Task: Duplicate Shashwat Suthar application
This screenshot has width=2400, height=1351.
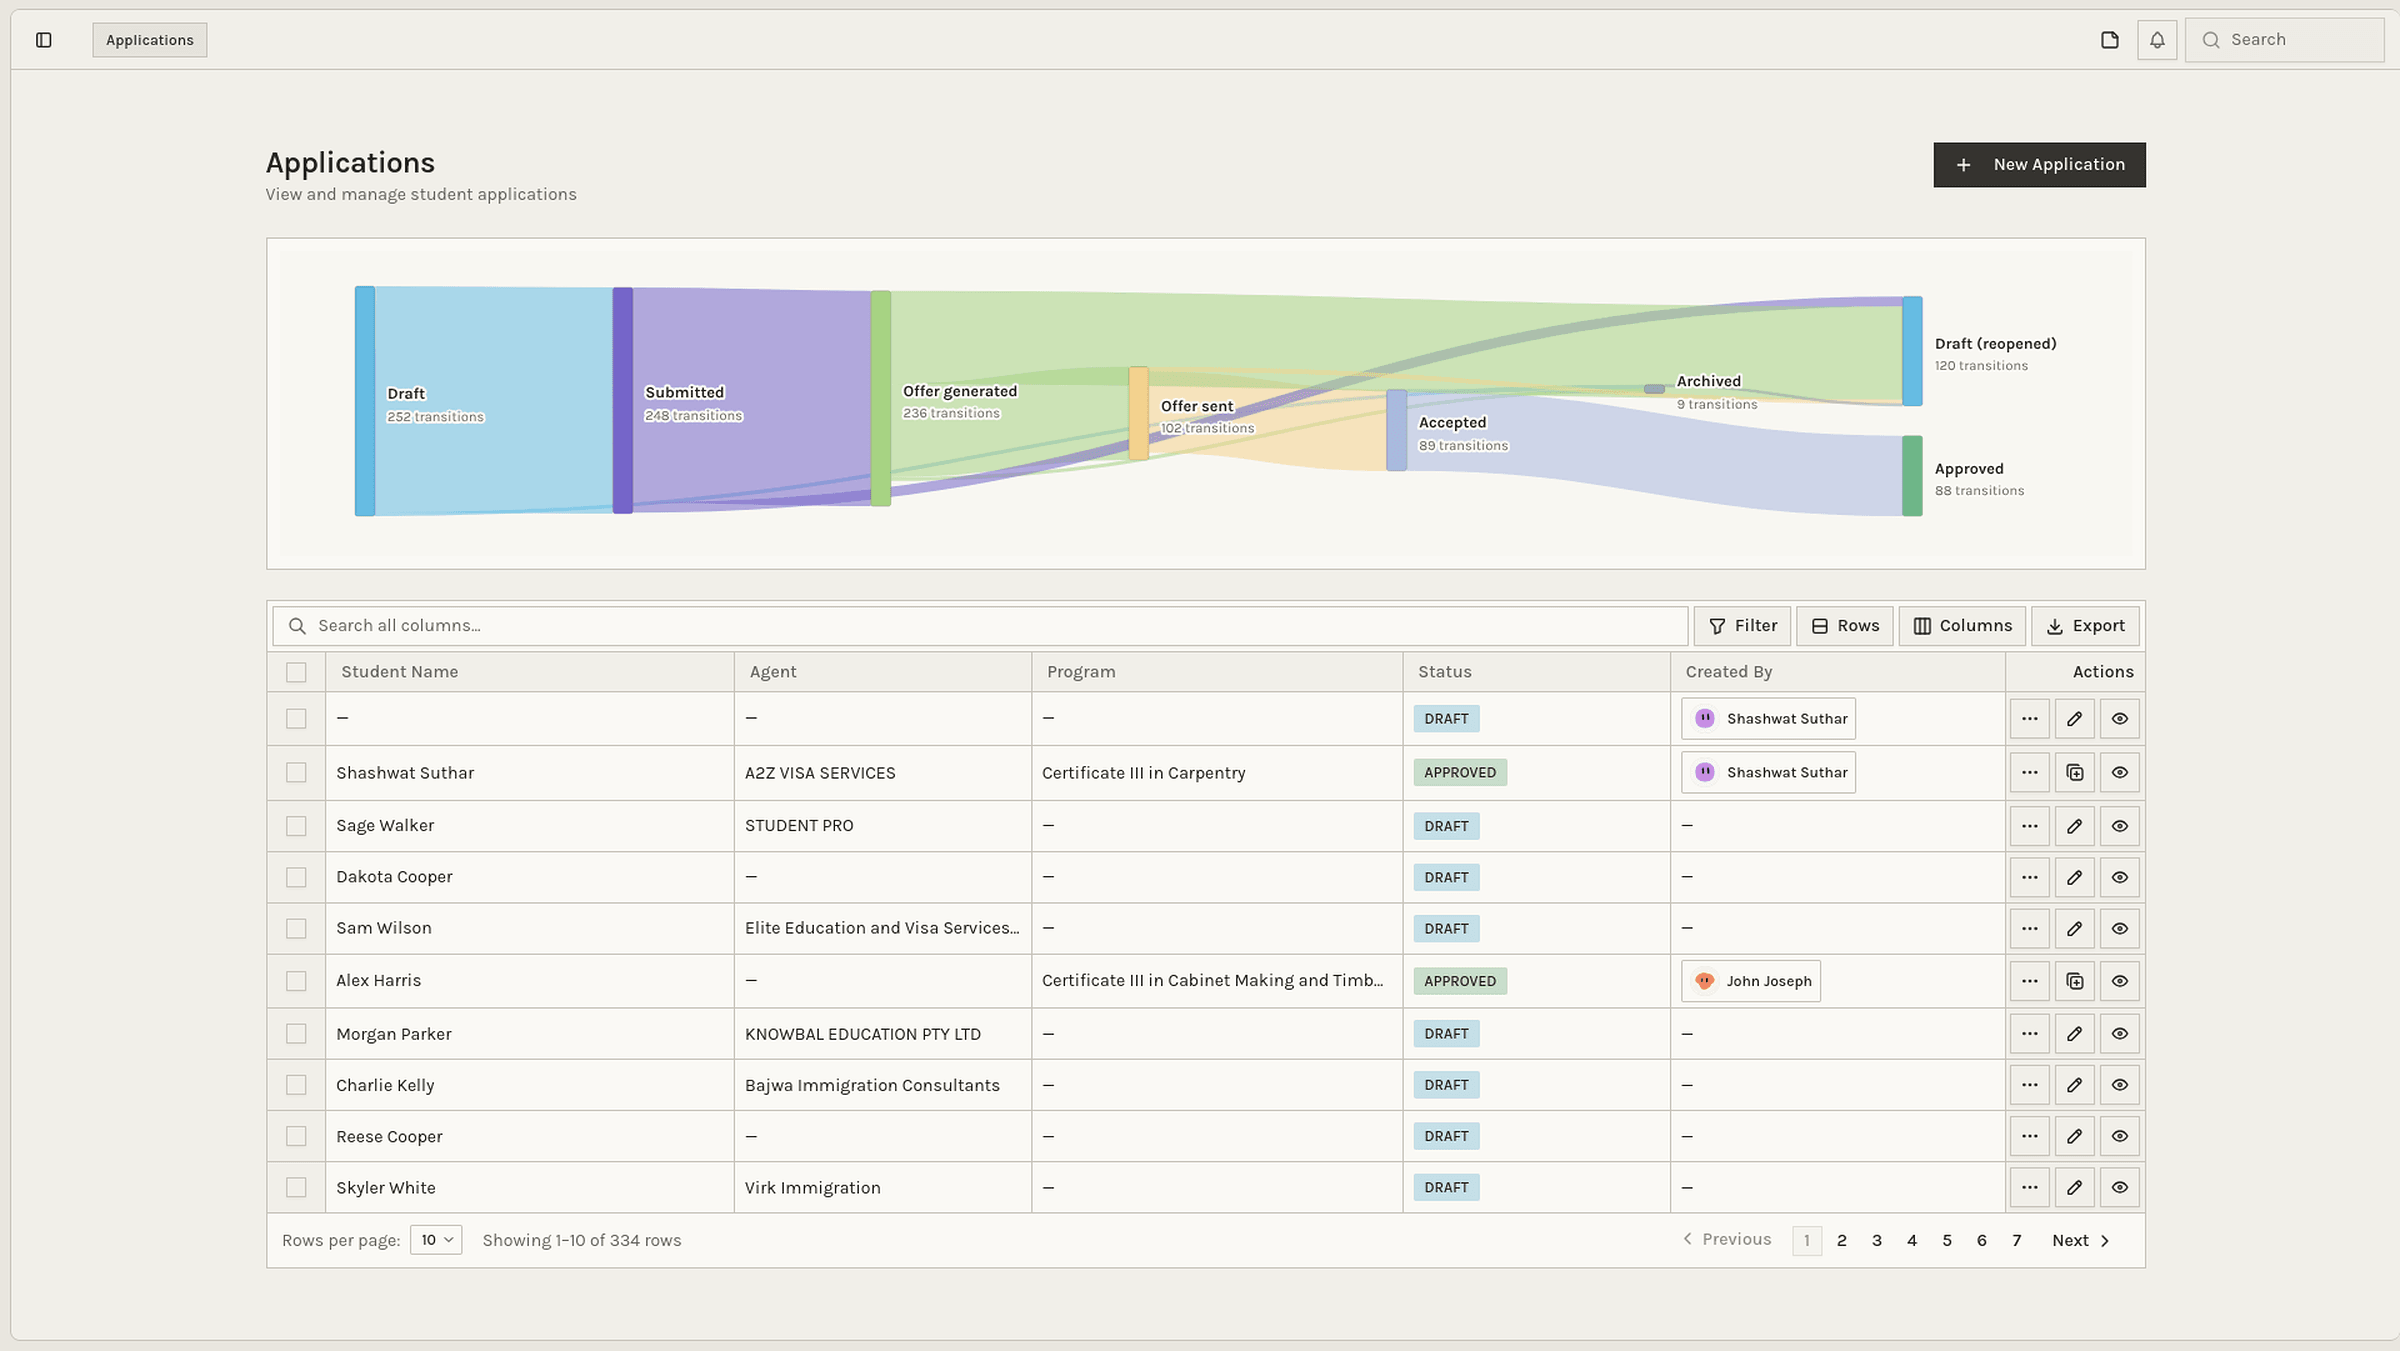Action: (x=2075, y=773)
